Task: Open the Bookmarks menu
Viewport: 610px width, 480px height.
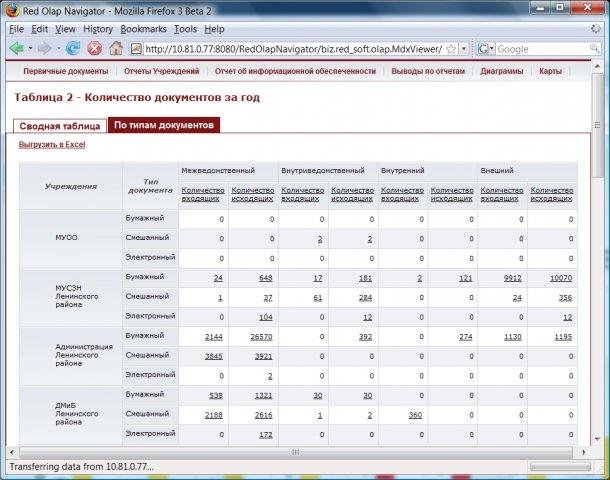Action: click(x=143, y=29)
